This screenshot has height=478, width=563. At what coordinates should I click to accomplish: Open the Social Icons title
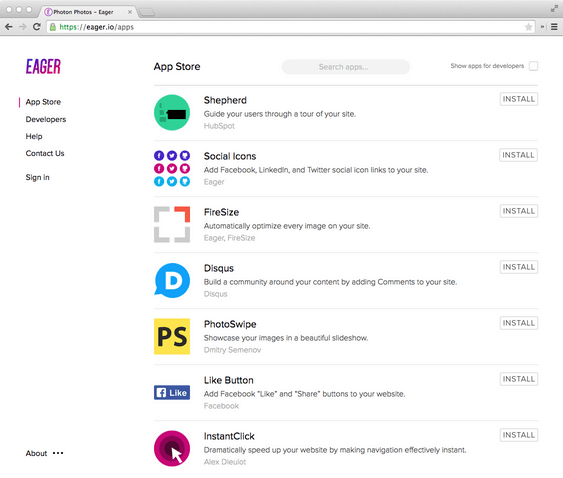(230, 156)
